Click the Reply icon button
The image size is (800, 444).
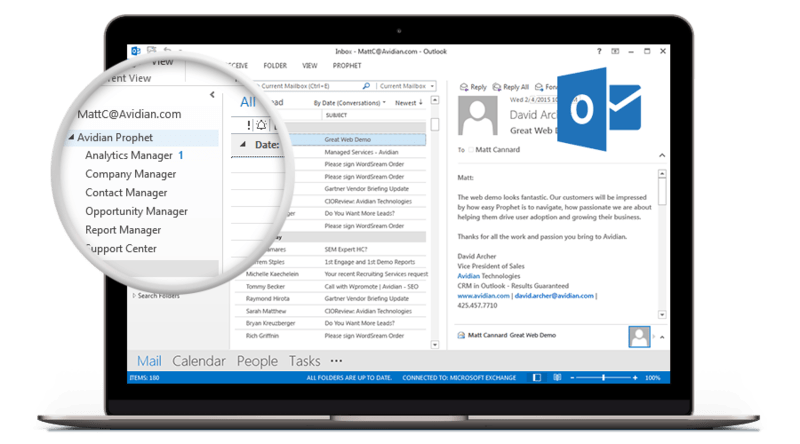coord(473,87)
